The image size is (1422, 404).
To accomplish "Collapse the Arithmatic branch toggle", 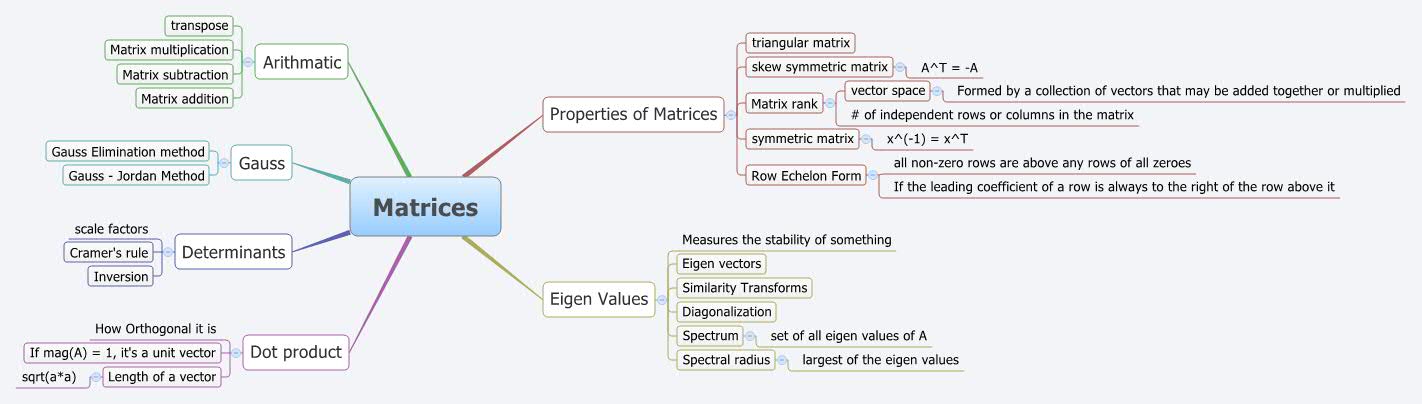I will pyautogui.click(x=246, y=62).
